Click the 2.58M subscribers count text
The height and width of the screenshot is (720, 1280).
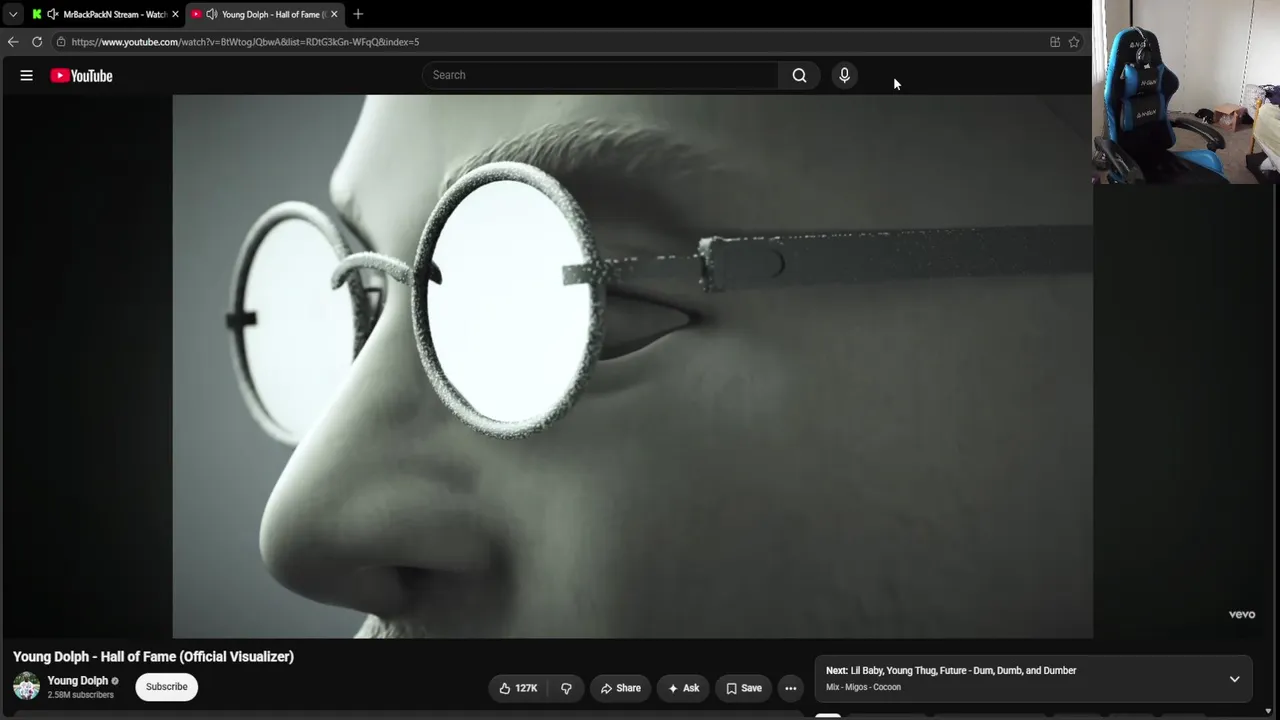[x=81, y=695]
